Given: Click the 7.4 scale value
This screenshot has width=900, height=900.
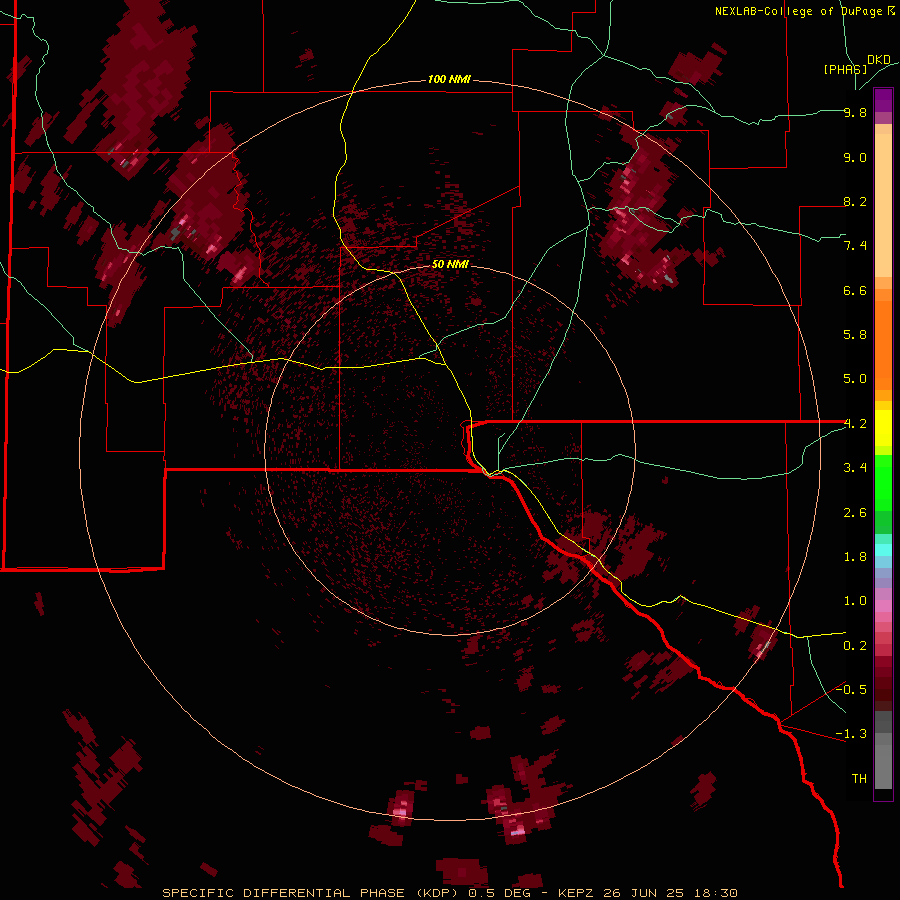Looking at the screenshot, I should (x=855, y=246).
